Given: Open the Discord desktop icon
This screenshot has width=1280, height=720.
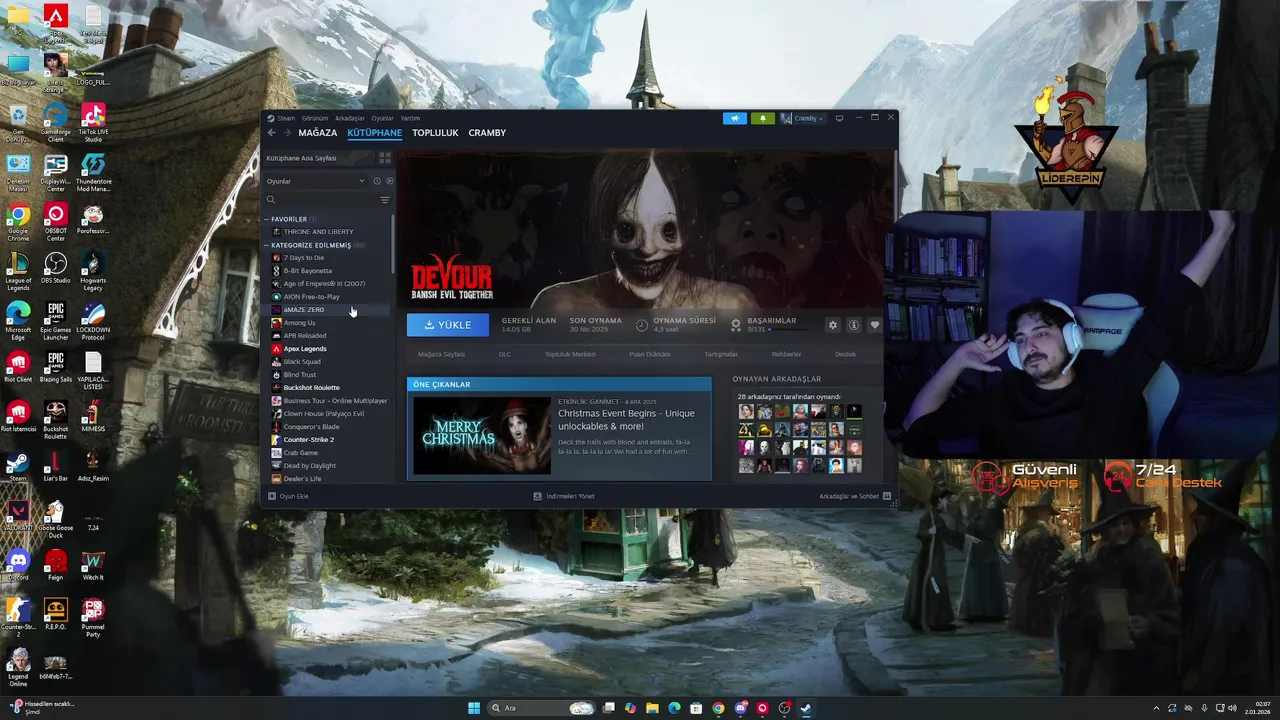Looking at the screenshot, I should click(x=18, y=566).
